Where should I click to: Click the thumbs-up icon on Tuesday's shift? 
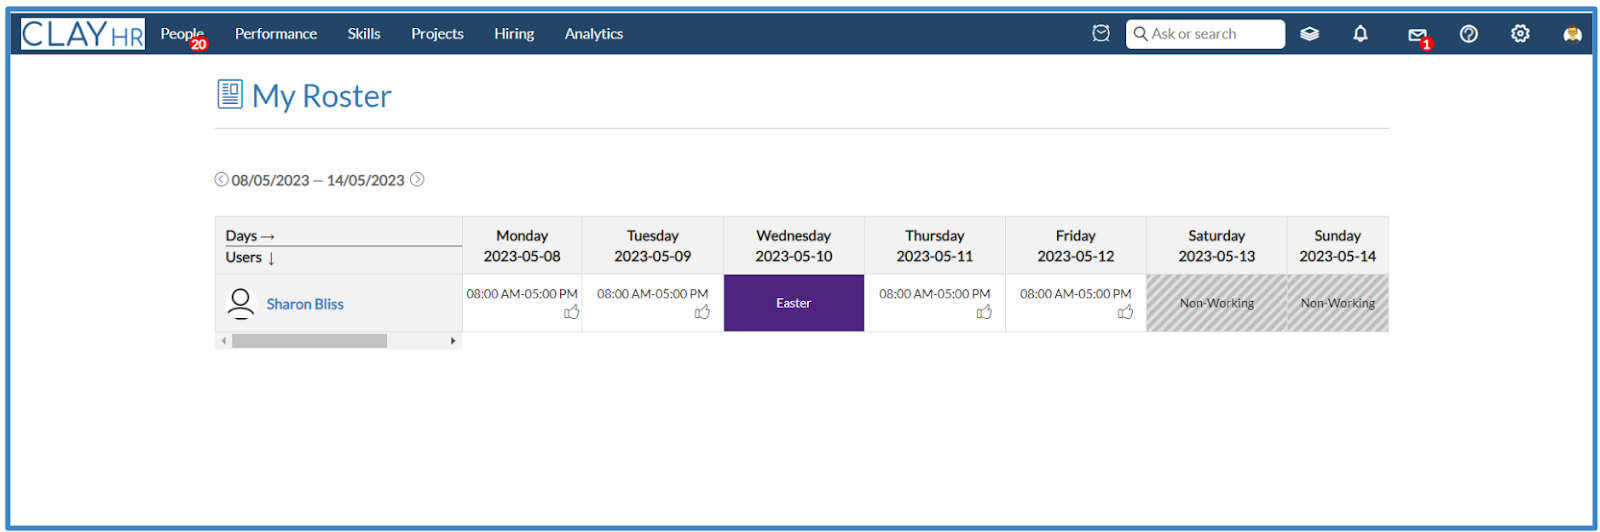coord(702,313)
